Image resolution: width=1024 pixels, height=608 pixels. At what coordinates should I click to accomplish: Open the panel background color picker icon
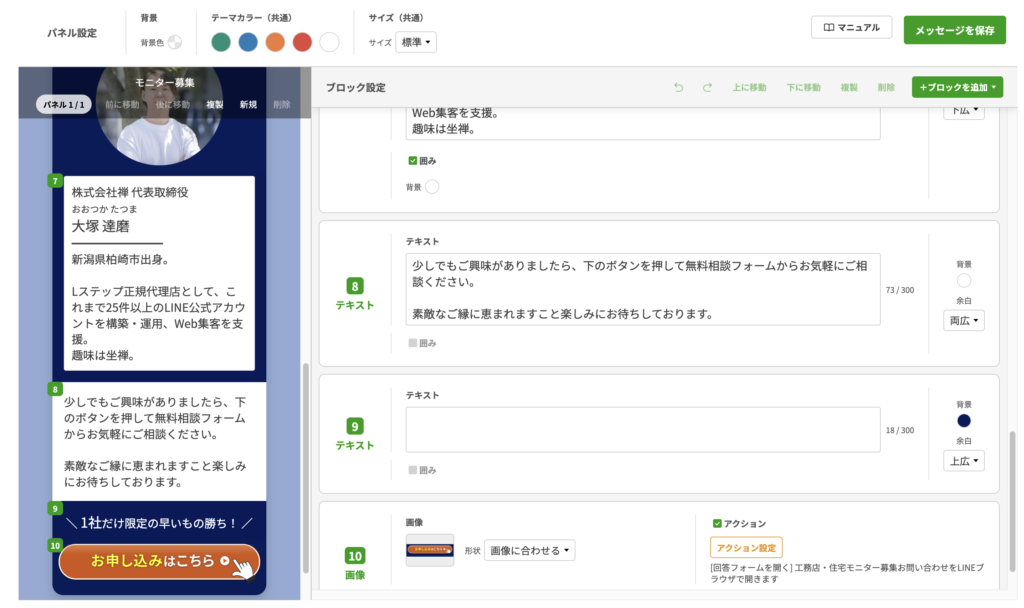click(175, 42)
